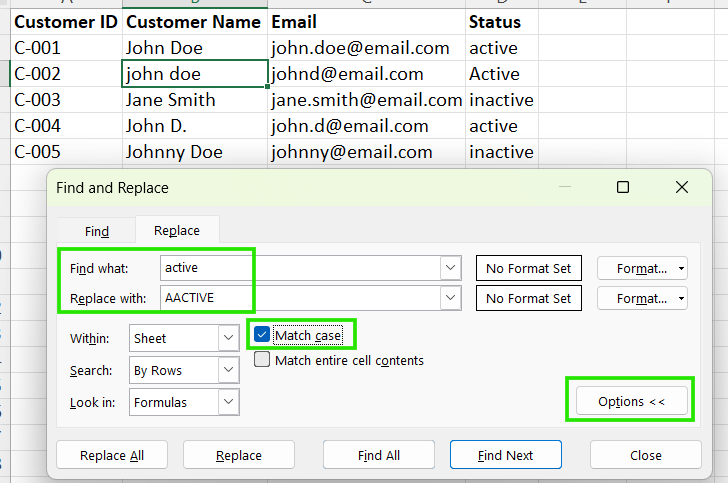
Task: Select cell containing C-002
Action: point(66,74)
